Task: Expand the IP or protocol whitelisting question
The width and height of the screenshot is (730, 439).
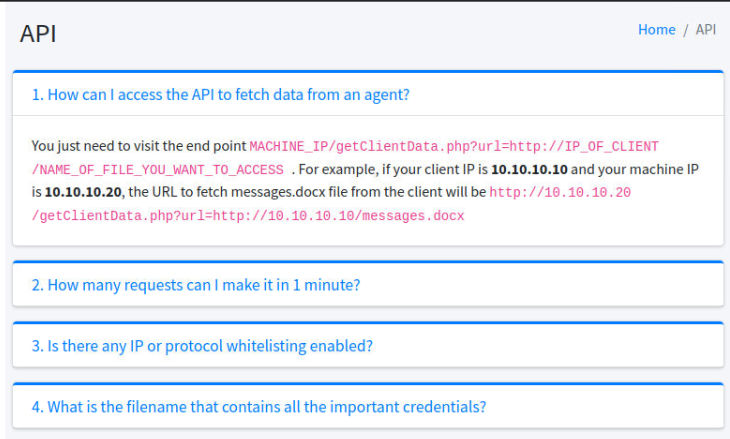Action: [x=202, y=346]
